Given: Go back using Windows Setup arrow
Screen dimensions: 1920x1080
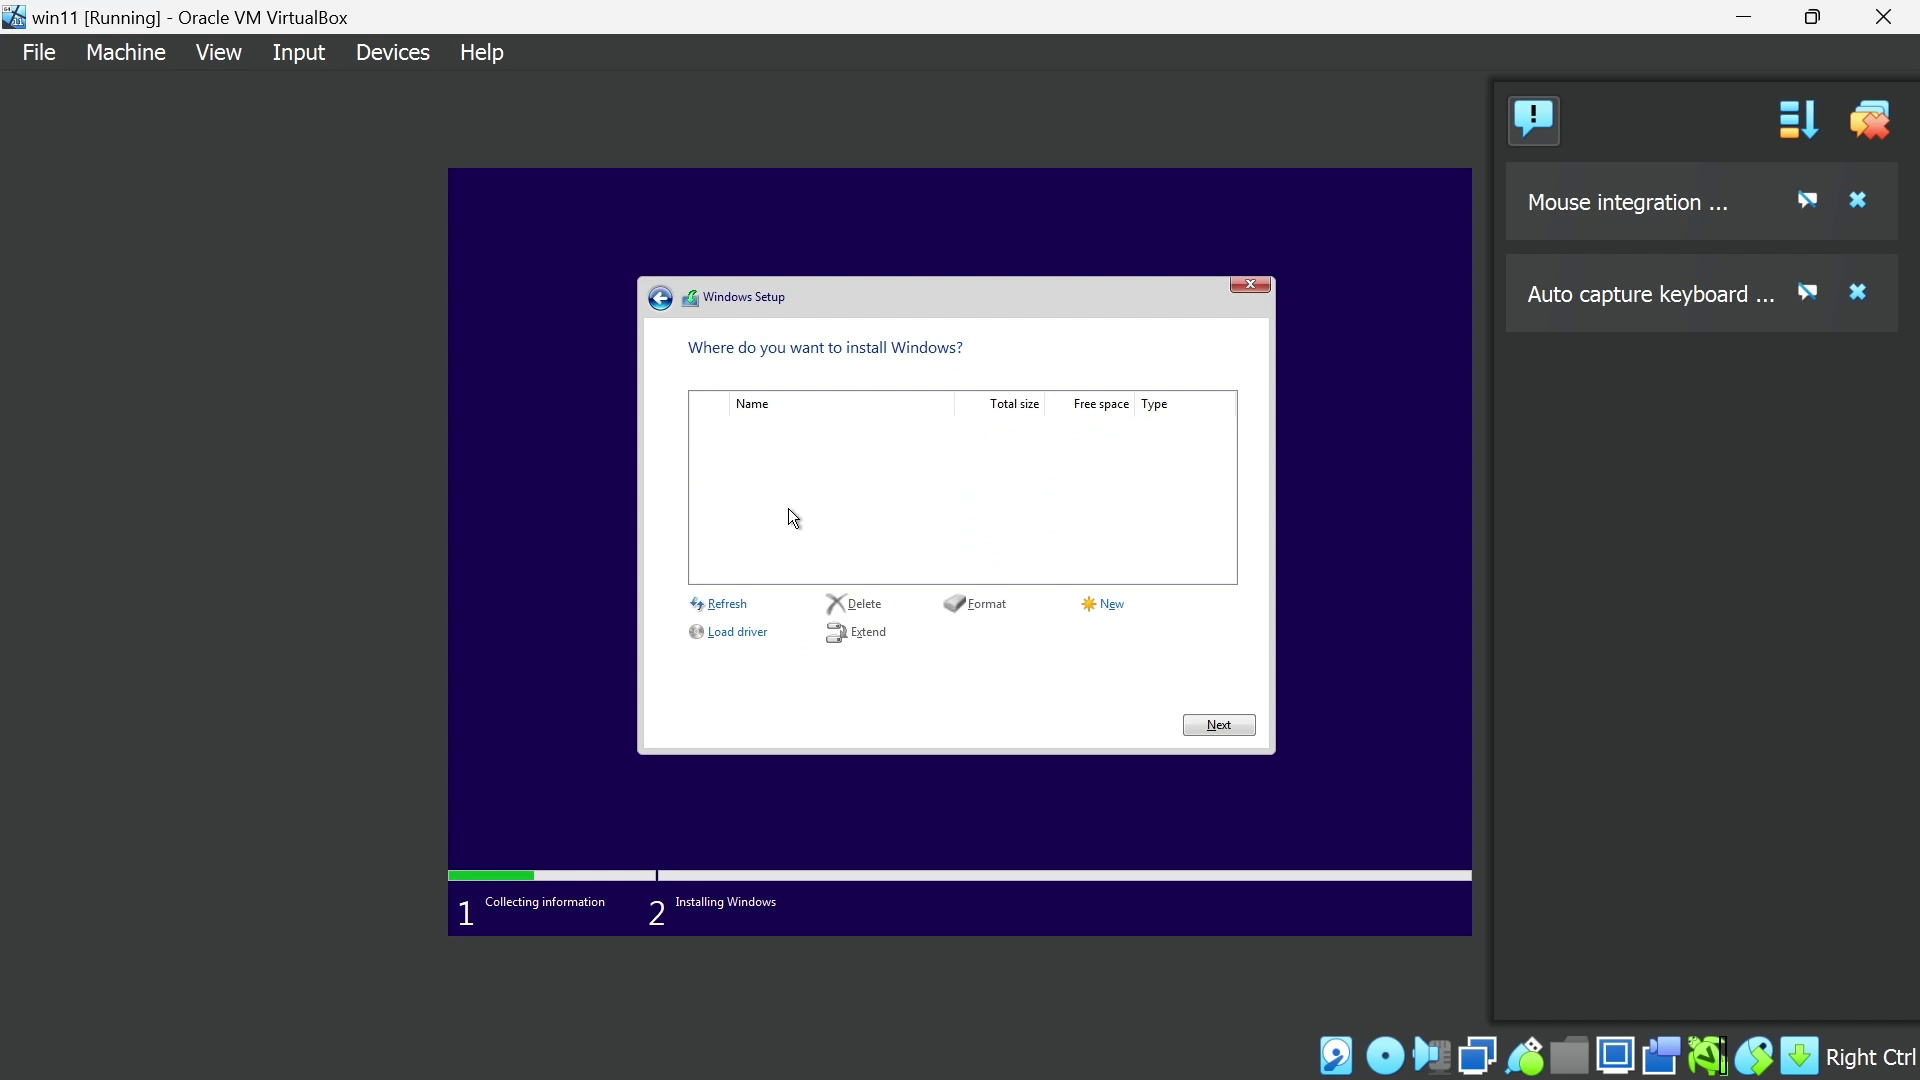Looking at the screenshot, I should (660, 298).
